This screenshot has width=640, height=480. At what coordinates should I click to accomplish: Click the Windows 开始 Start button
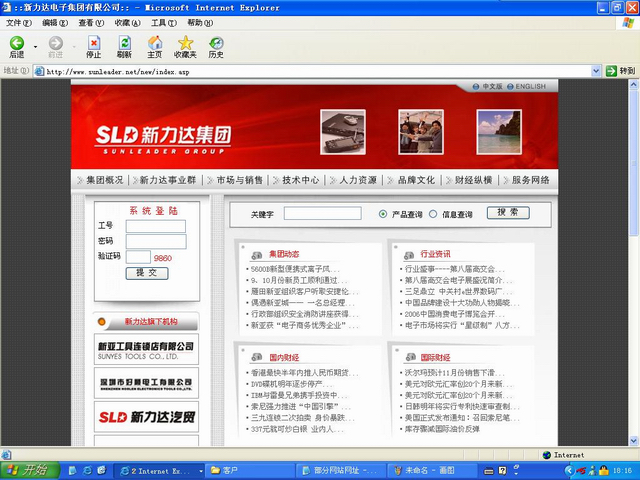click(30, 469)
